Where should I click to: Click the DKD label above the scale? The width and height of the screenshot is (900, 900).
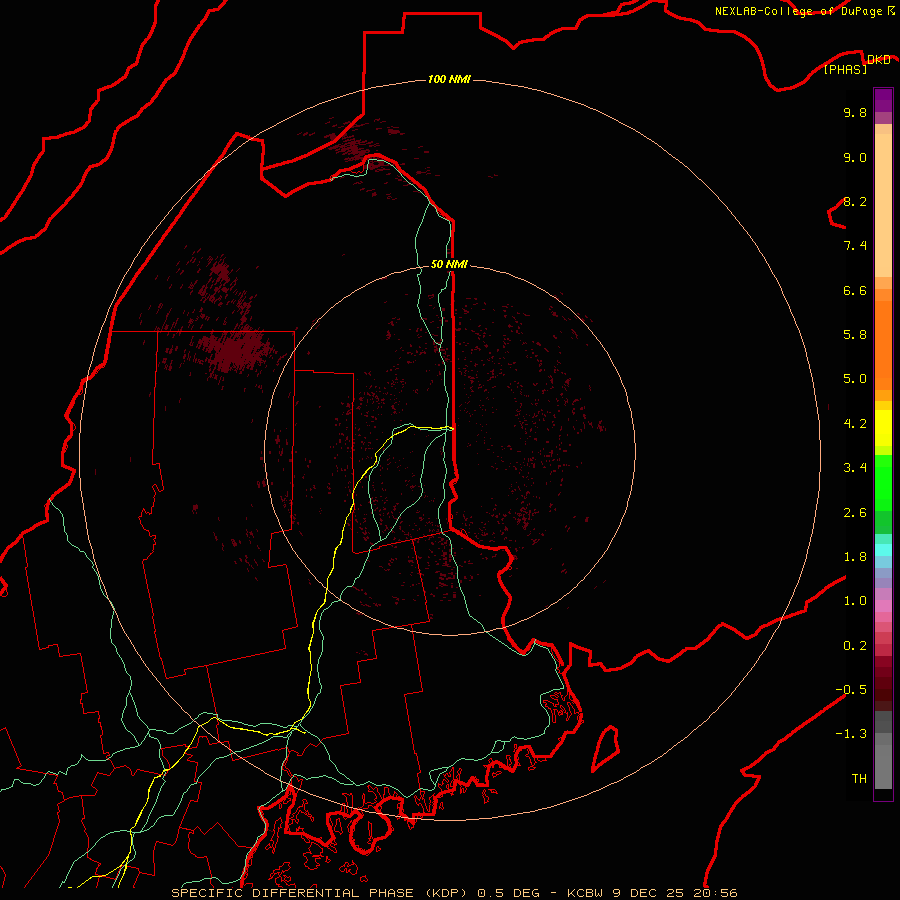878,60
